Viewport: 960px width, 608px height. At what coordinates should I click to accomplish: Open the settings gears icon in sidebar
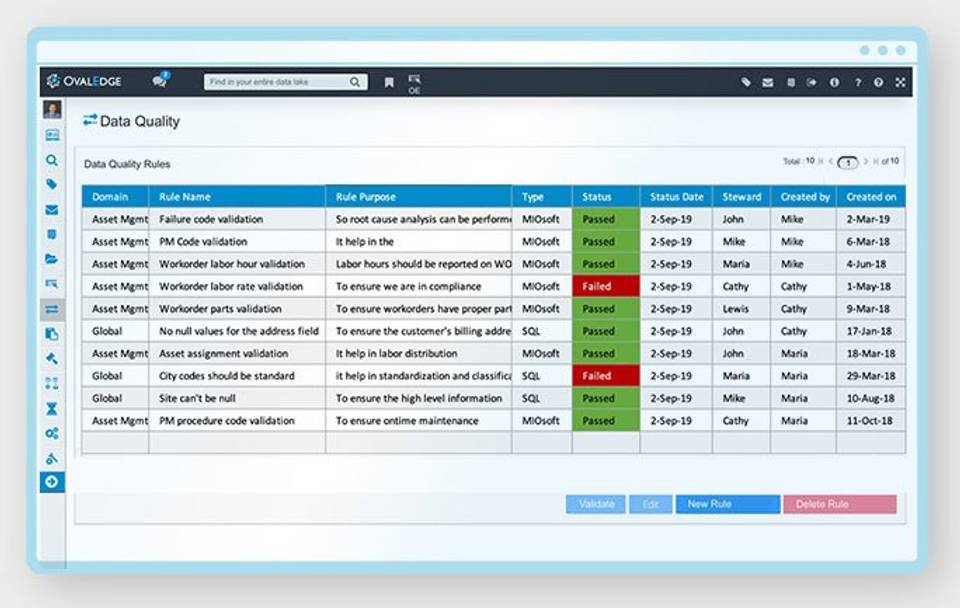pos(52,434)
